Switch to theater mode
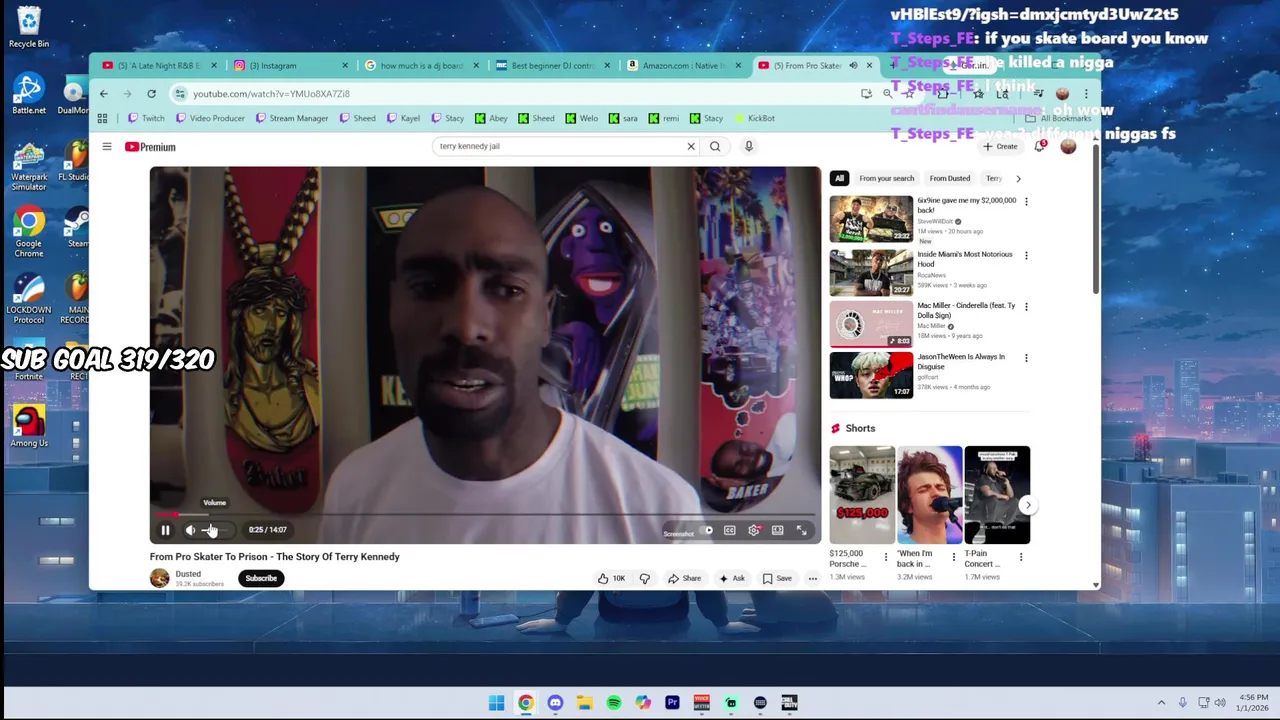The width and height of the screenshot is (1280, 720). 777,530
